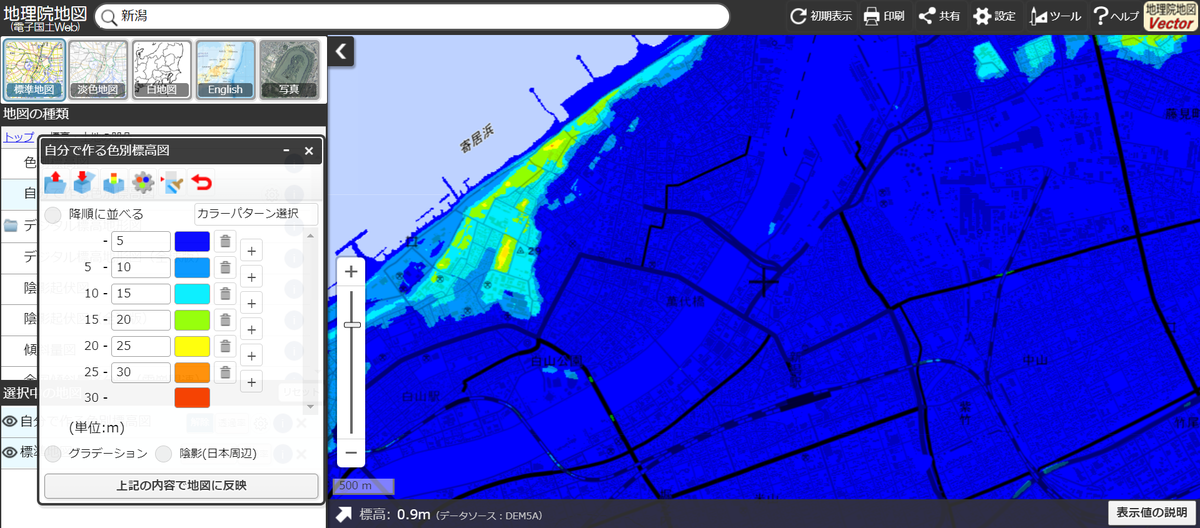Select English base map thumbnail
Screen dimensions: 1200x528
coord(225,70)
